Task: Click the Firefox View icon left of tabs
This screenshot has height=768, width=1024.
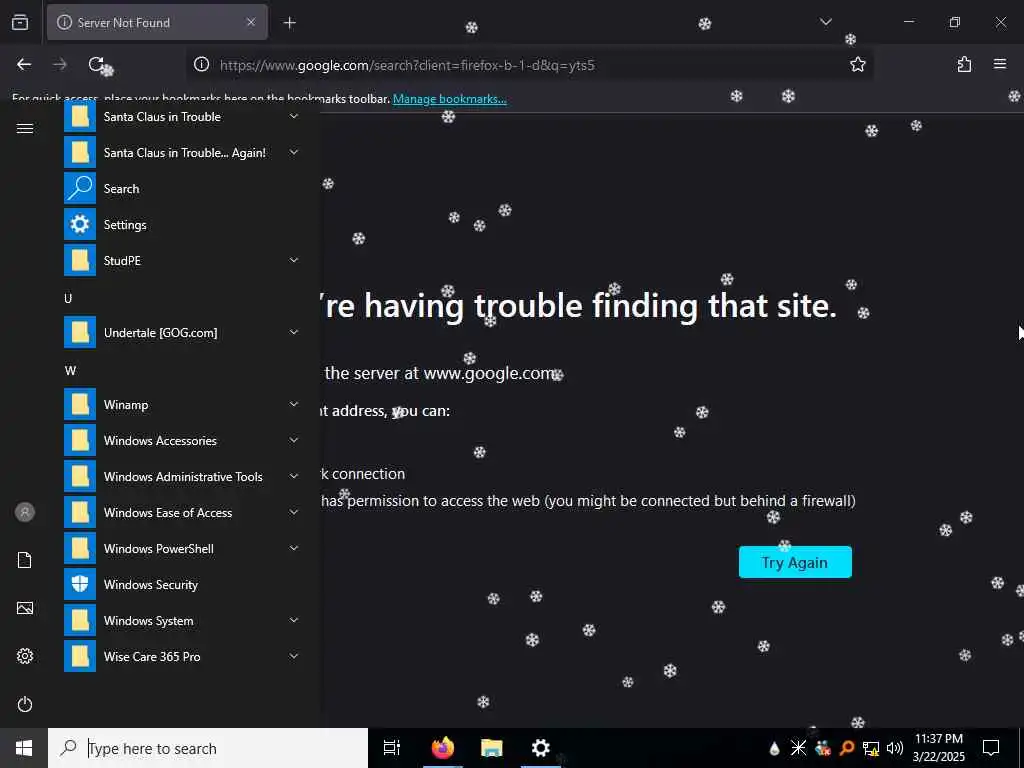Action: pos(20,22)
